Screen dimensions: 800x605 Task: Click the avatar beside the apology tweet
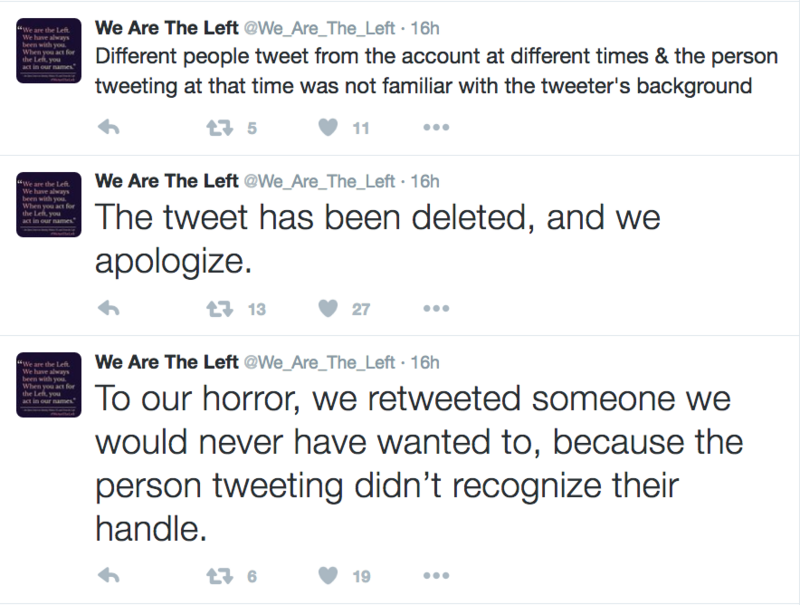click(47, 205)
